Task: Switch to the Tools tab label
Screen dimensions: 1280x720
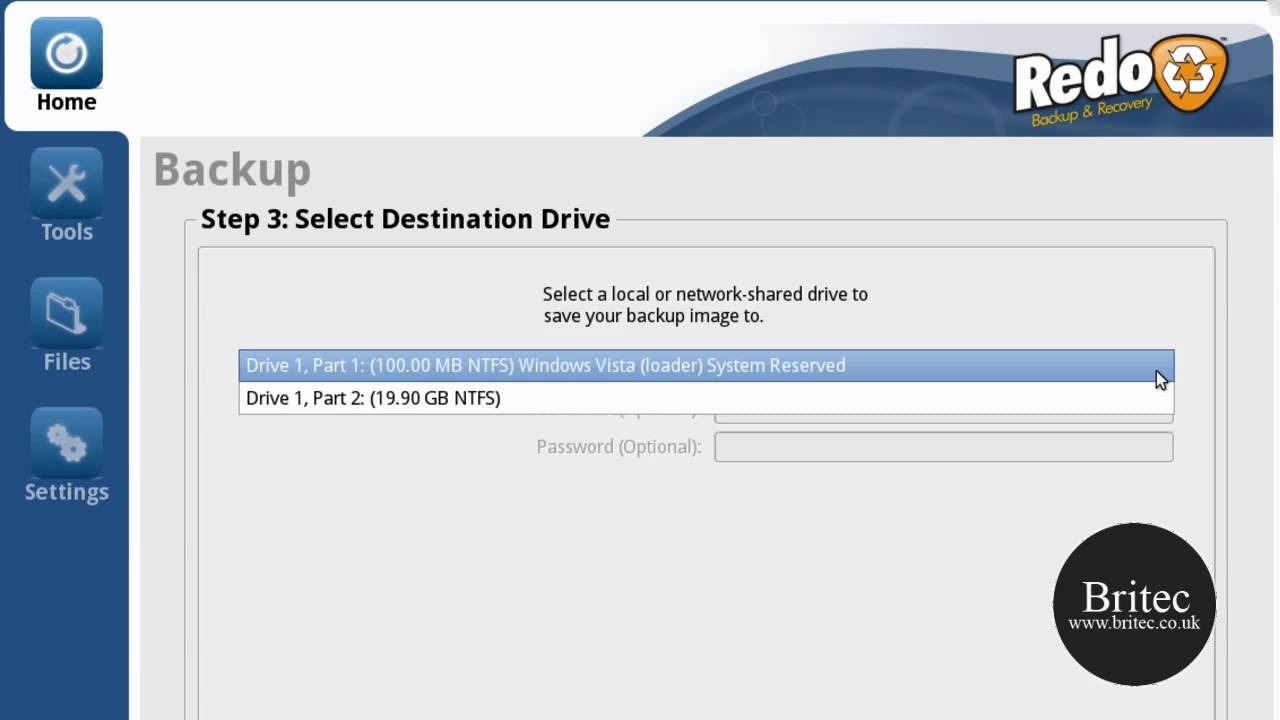Action: (x=66, y=232)
